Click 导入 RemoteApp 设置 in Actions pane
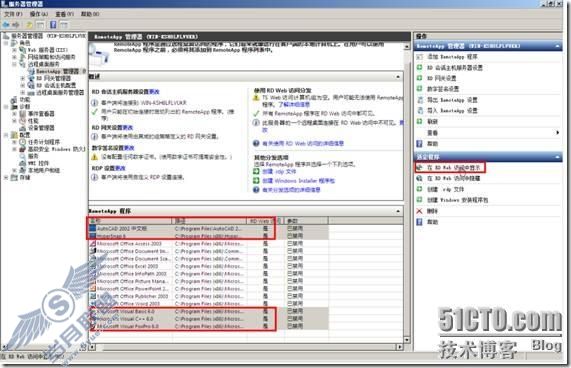Image resolution: width=571 pixels, height=368 pixels. pyautogui.click(x=452, y=110)
